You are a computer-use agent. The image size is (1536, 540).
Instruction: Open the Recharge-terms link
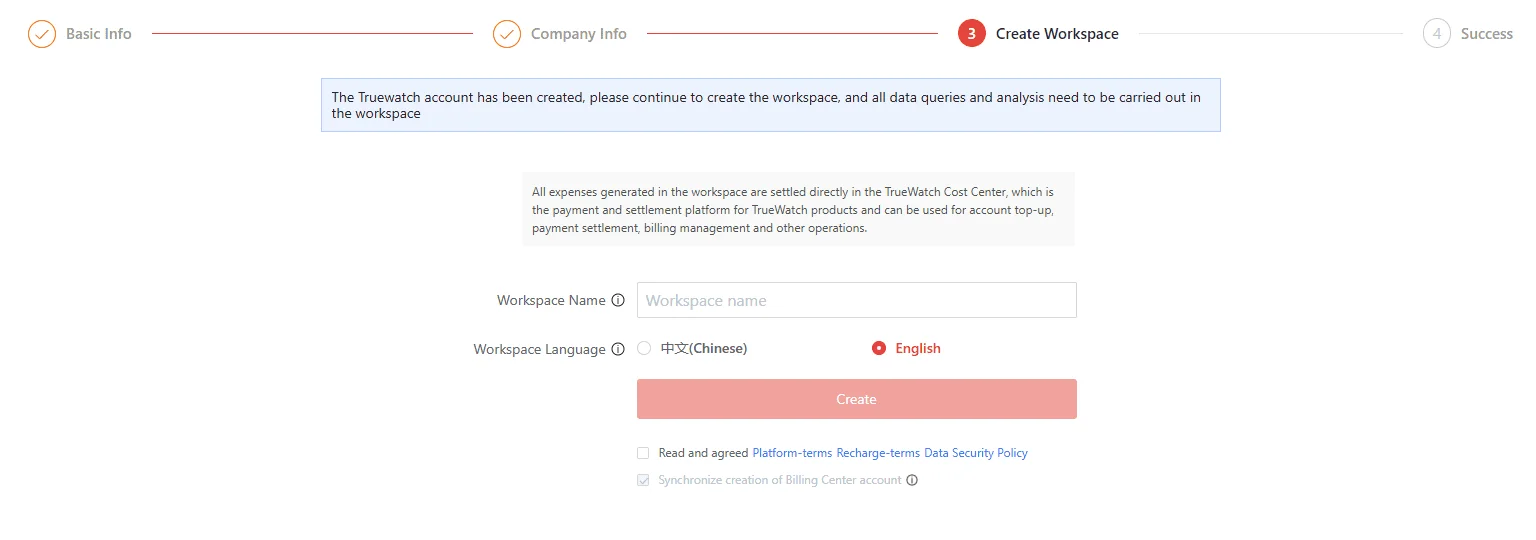click(x=878, y=453)
